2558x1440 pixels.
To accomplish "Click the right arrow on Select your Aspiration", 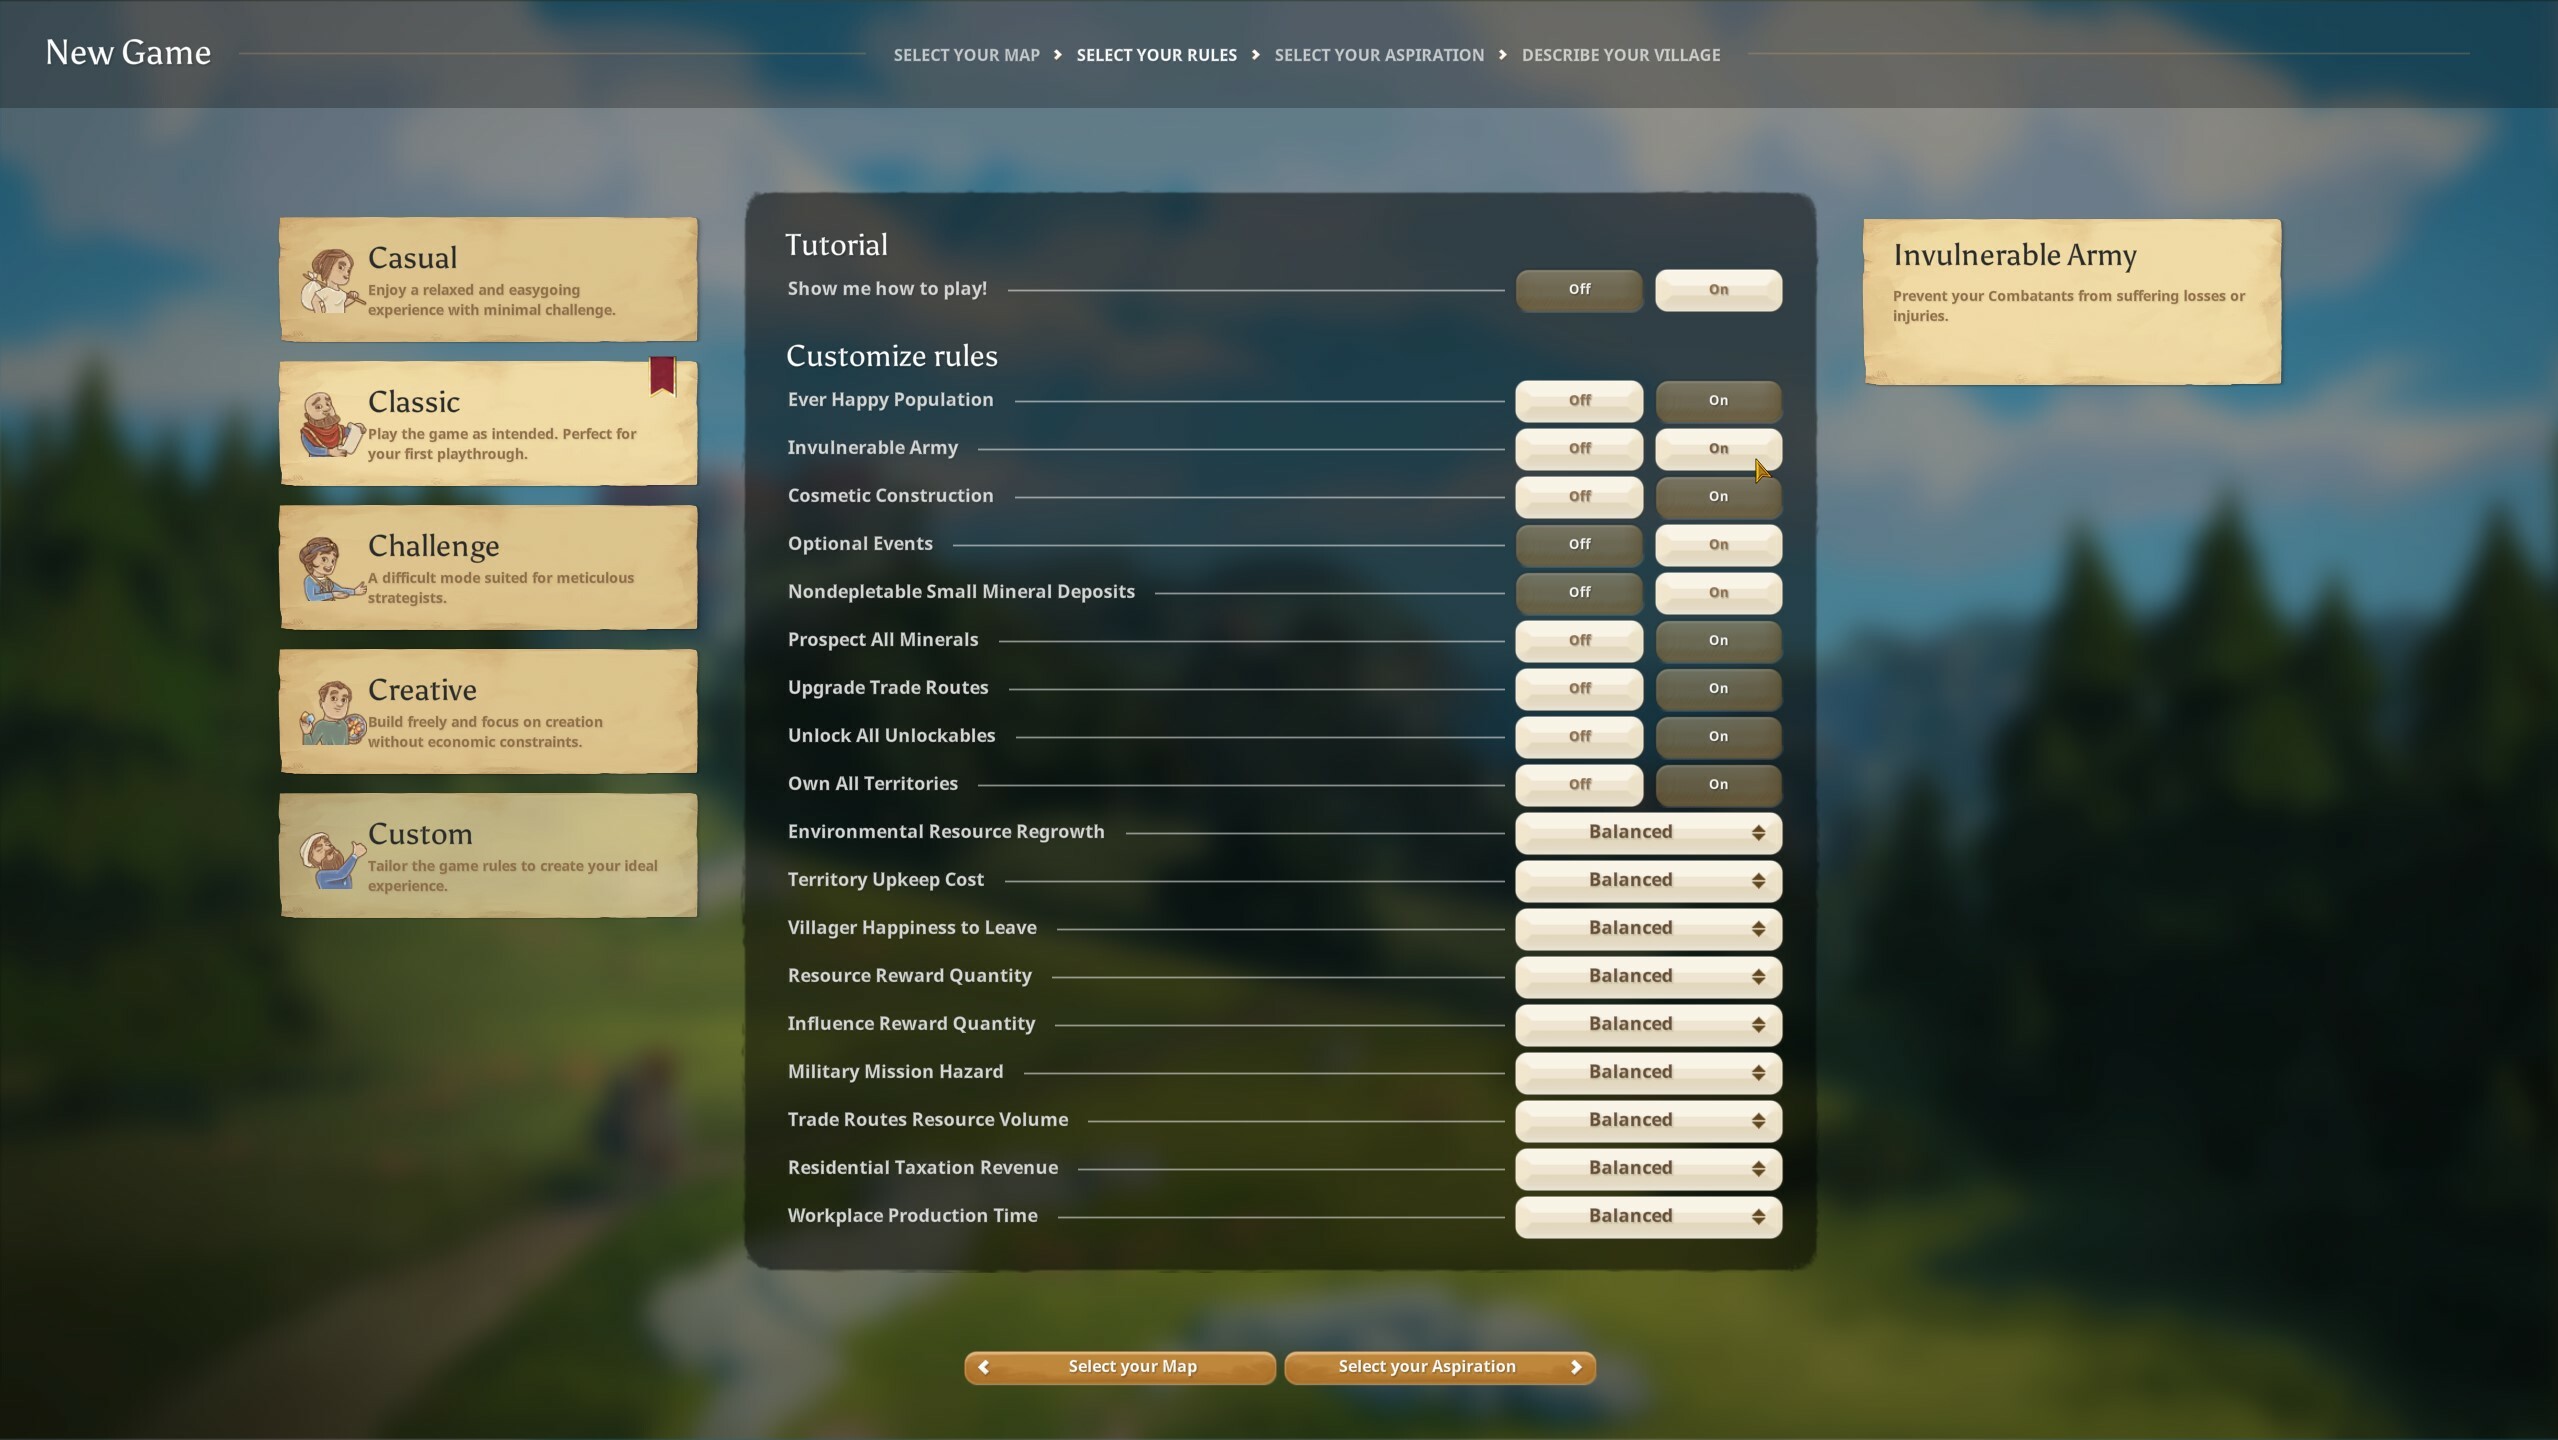I will pyautogui.click(x=1576, y=1367).
